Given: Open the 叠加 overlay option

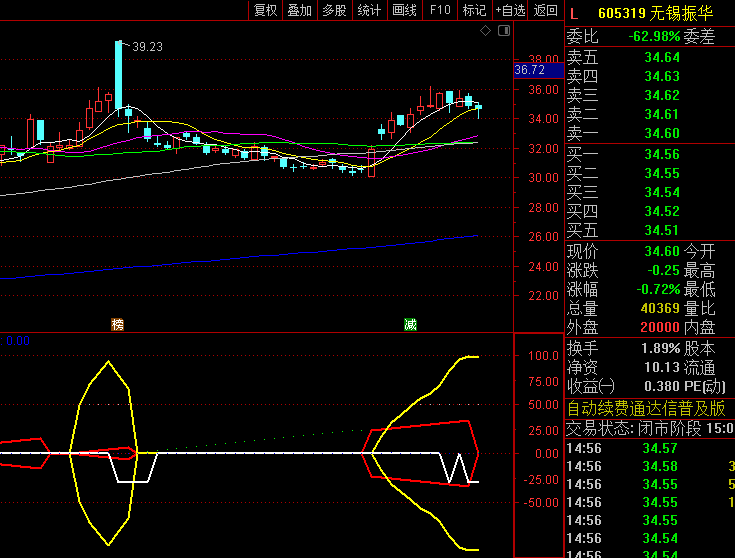Looking at the screenshot, I should pos(300,10).
